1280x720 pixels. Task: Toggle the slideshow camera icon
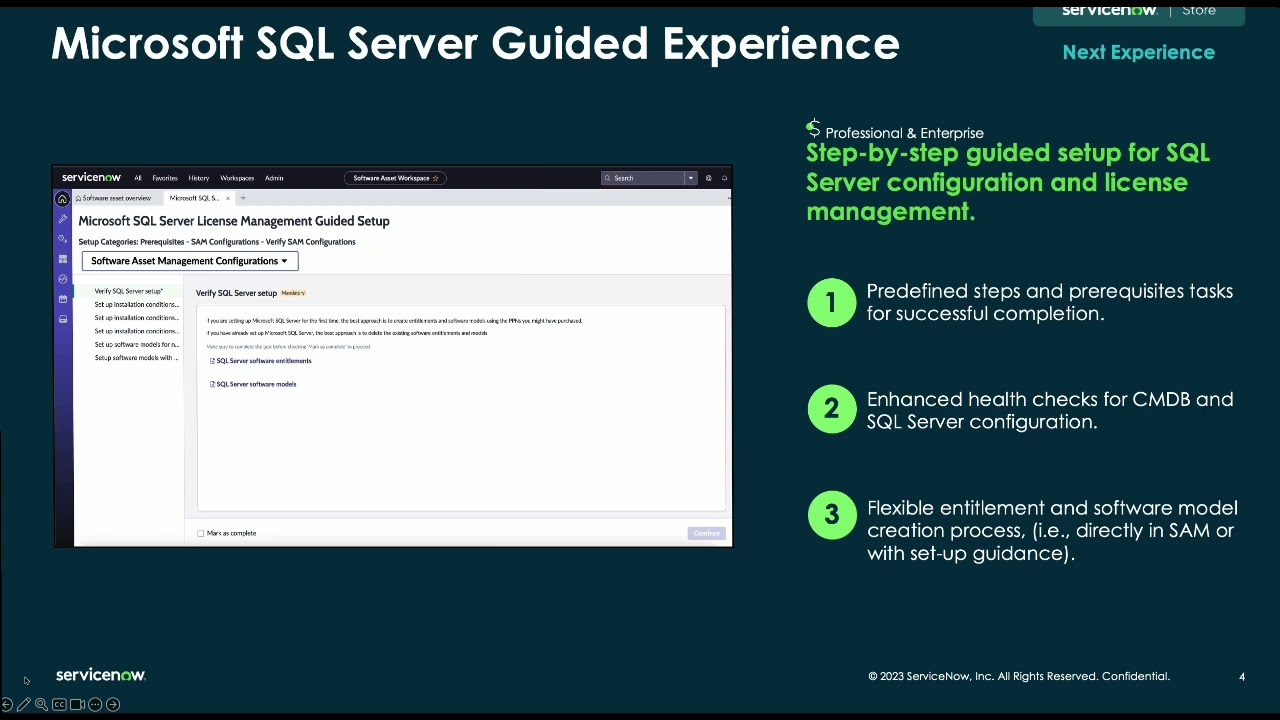pos(77,704)
